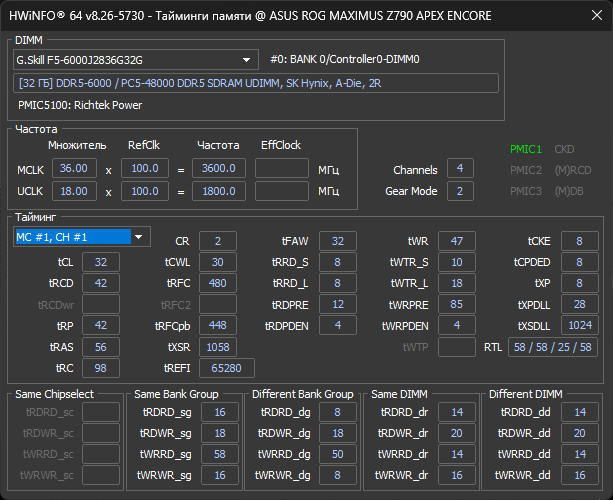This screenshot has width=613, height=500.
Task: Click the tRRD_L value field
Action: (338, 283)
